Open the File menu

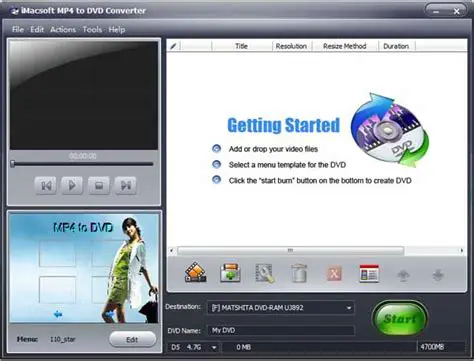click(18, 29)
